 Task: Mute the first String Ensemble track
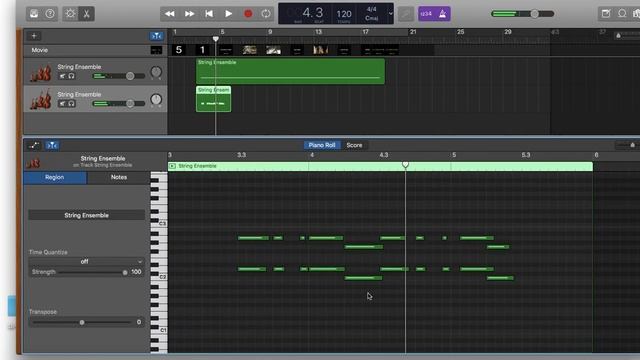62,76
